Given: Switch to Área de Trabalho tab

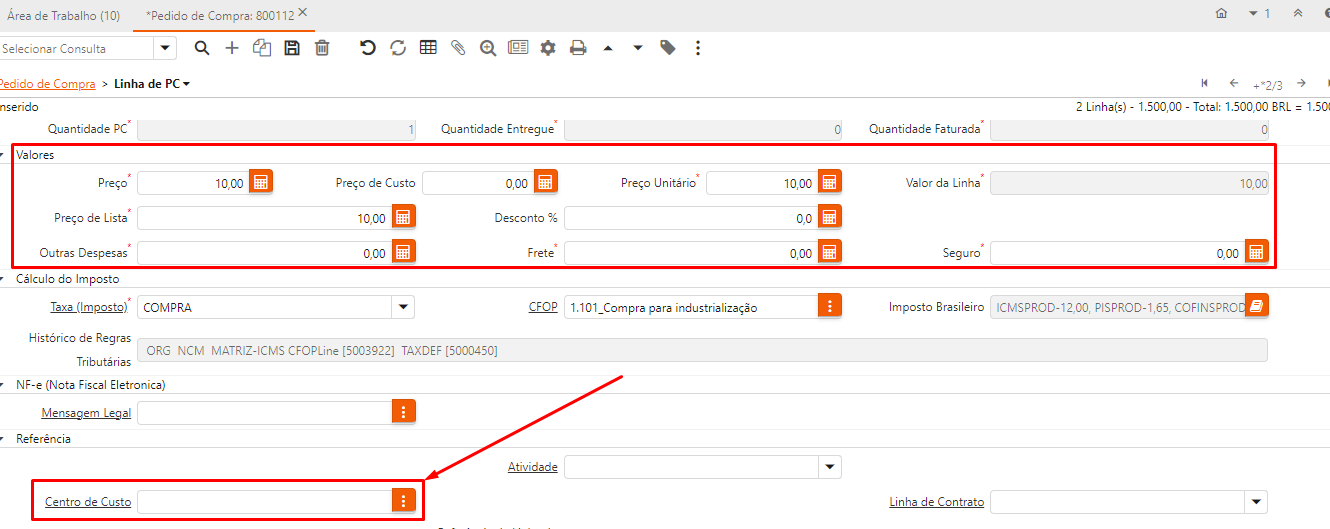Looking at the screenshot, I should (x=62, y=14).
